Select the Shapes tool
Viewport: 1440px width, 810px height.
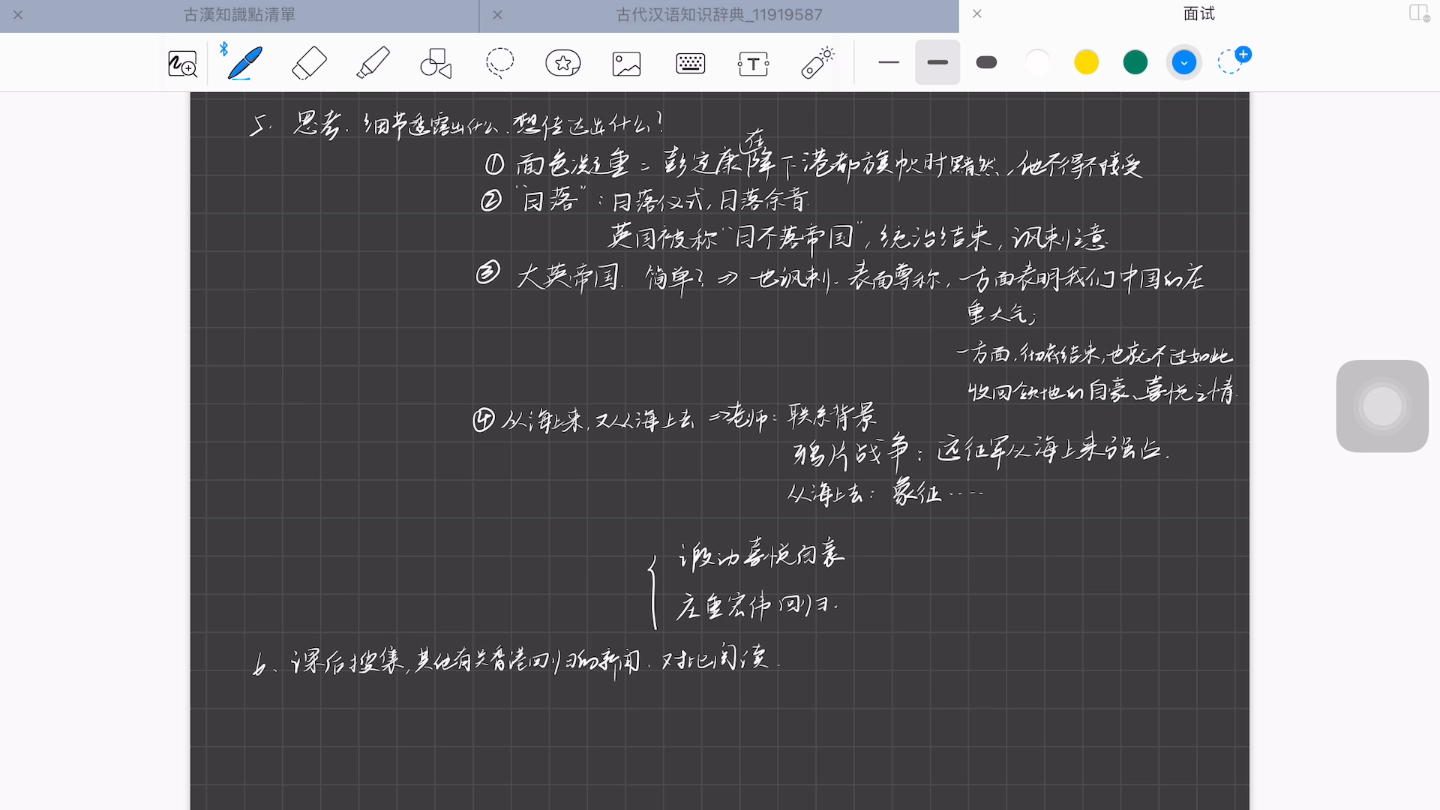(x=436, y=63)
